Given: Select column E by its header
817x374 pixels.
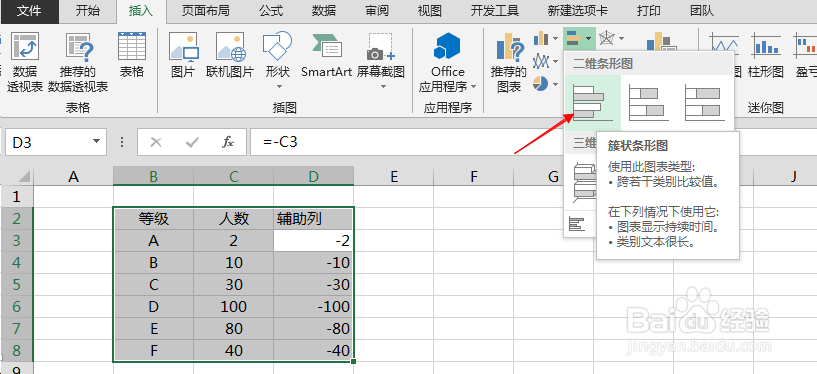Looking at the screenshot, I should [394, 177].
